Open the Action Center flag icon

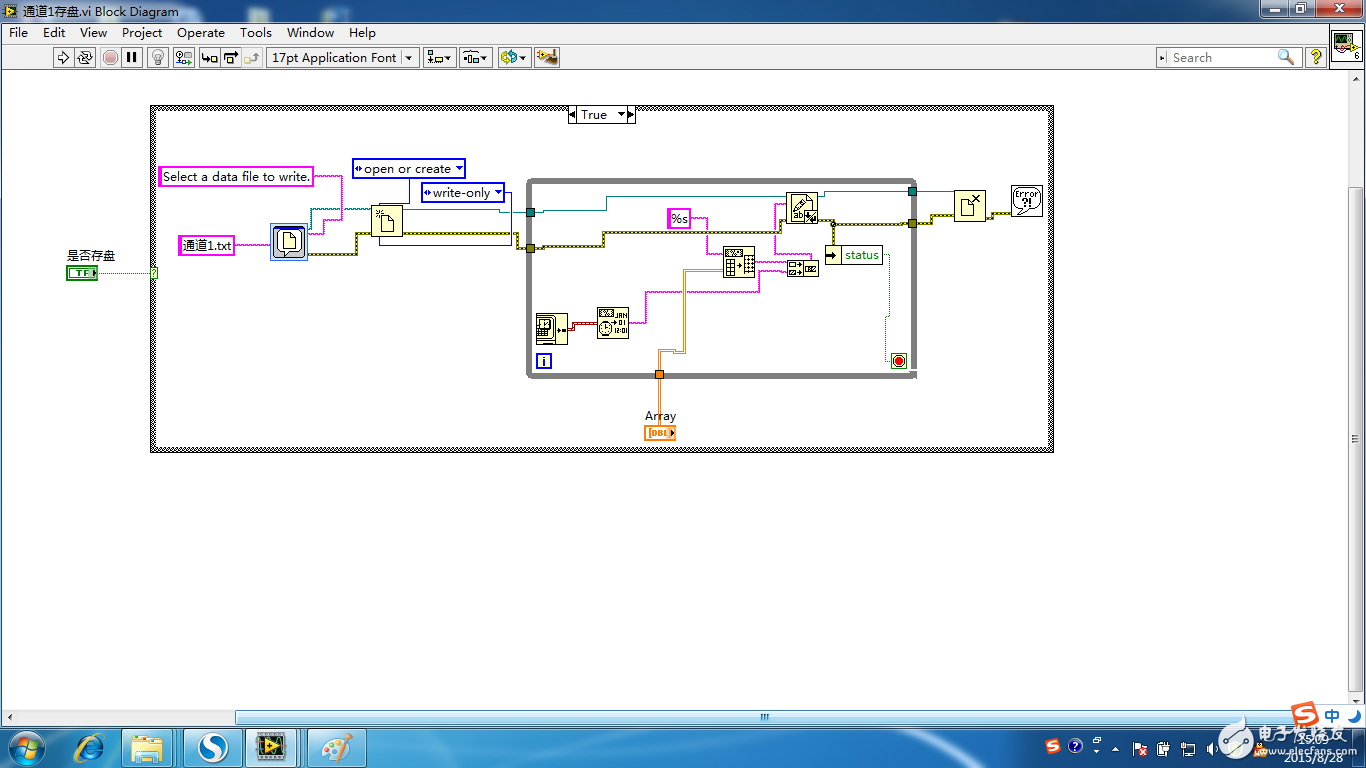(1139, 748)
